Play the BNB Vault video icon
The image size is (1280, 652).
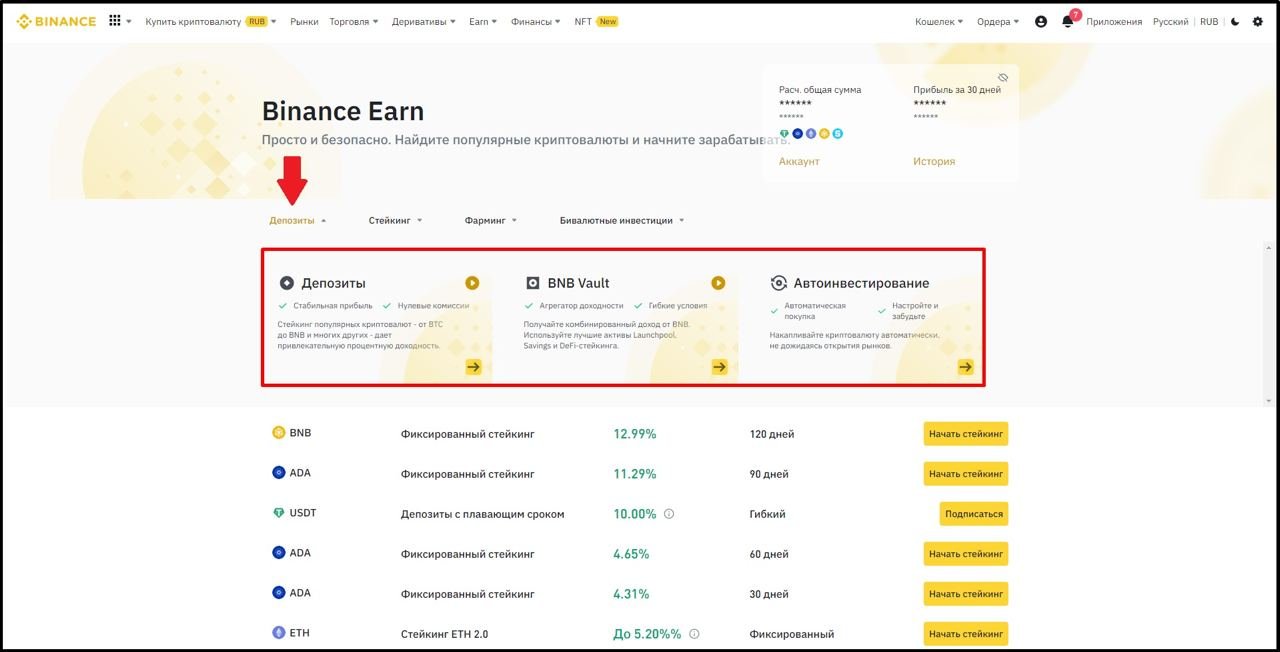[718, 283]
